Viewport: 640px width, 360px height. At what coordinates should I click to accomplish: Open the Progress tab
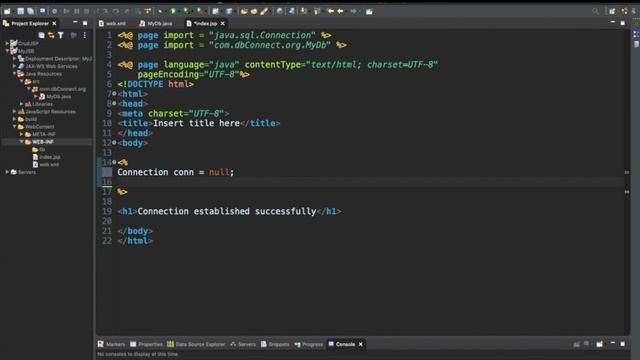coord(309,344)
